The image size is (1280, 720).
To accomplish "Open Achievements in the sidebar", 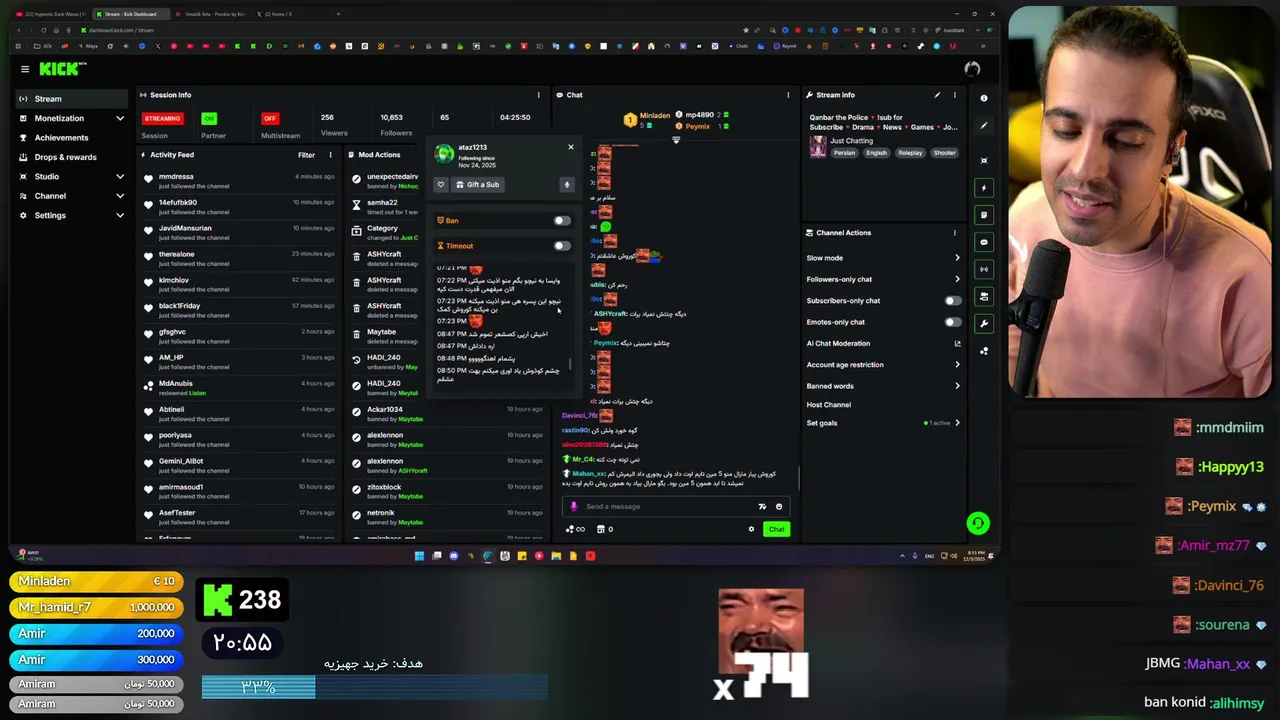I will click(61, 137).
